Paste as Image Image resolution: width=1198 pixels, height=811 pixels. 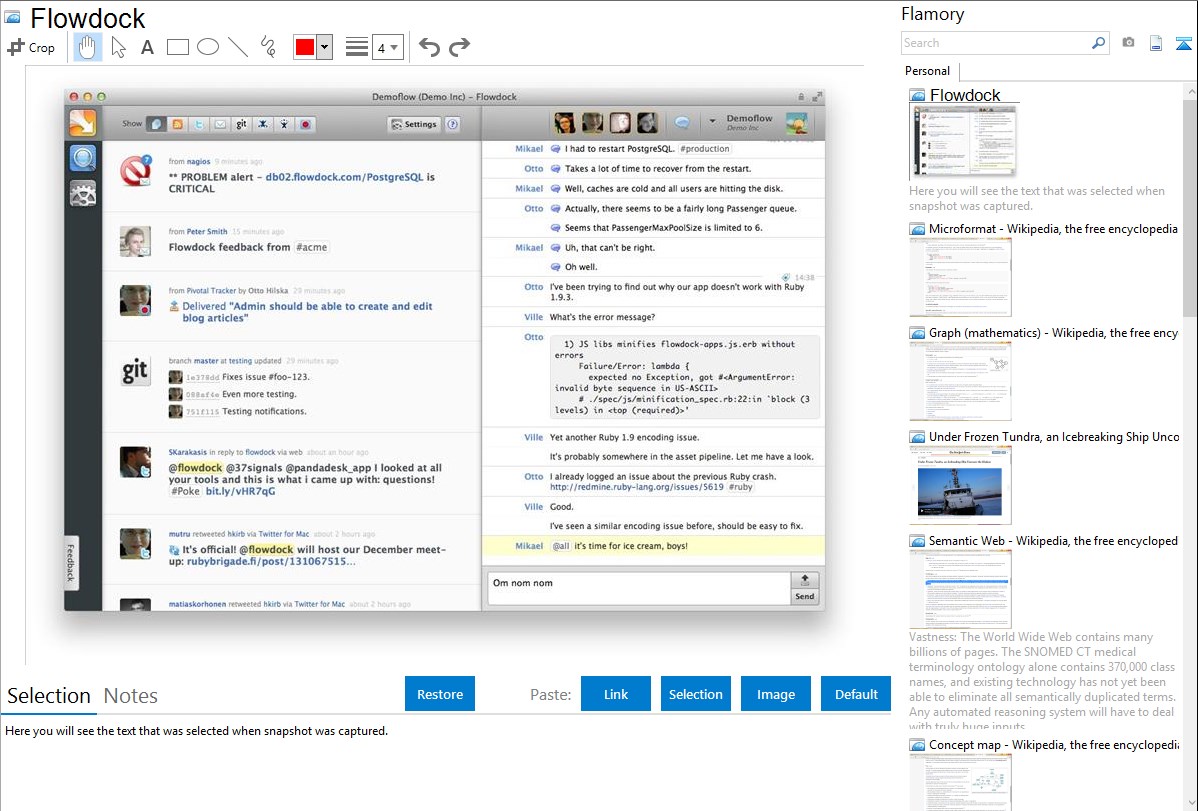click(775, 694)
